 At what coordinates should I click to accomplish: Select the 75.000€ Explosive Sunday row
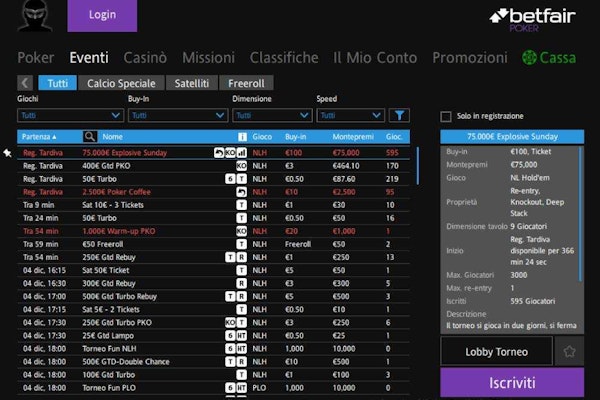[x=214, y=153]
